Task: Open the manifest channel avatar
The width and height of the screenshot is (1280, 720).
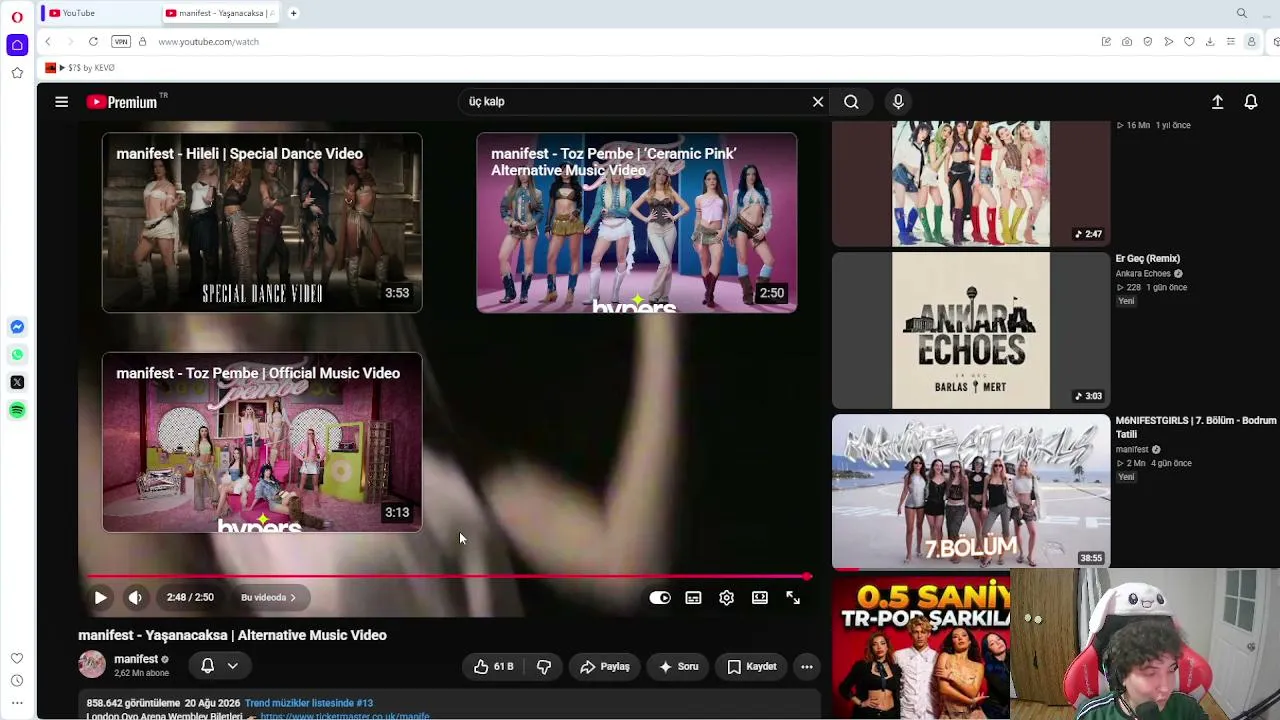Action: point(92,665)
